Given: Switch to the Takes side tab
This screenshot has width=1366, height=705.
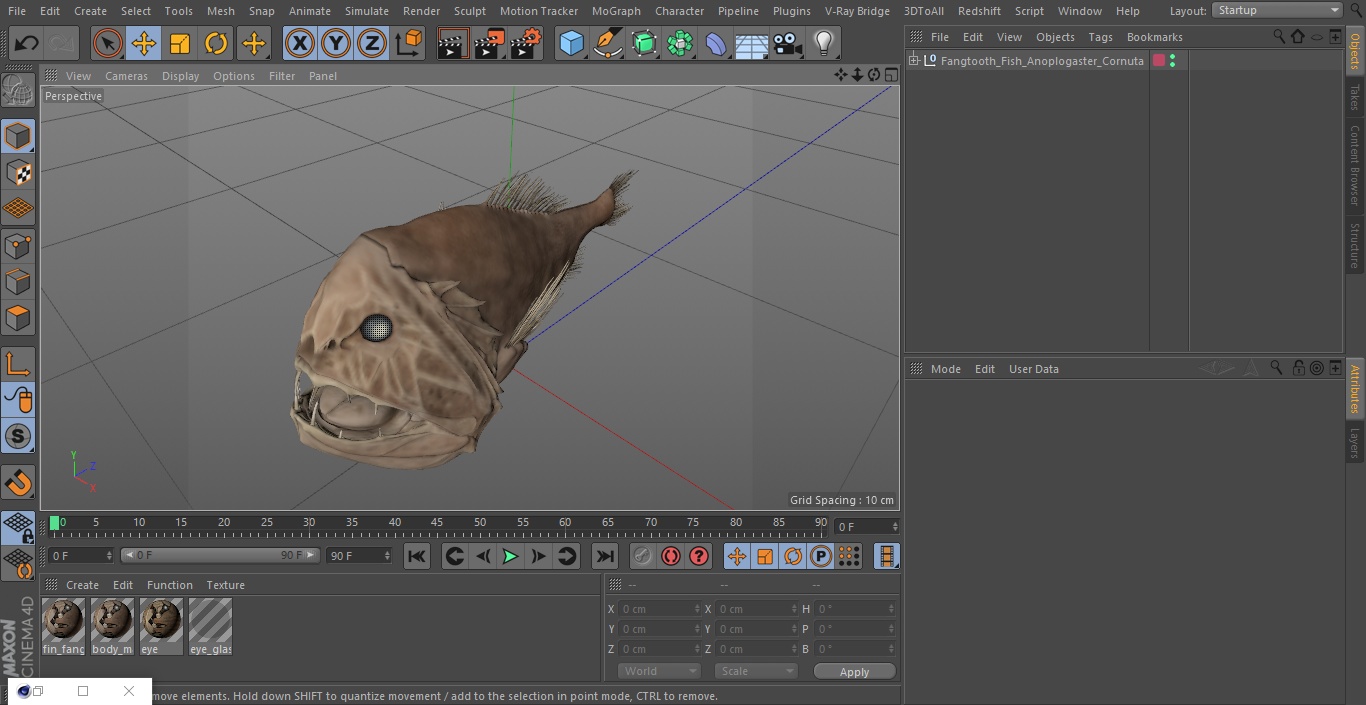Looking at the screenshot, I should tap(1355, 97).
